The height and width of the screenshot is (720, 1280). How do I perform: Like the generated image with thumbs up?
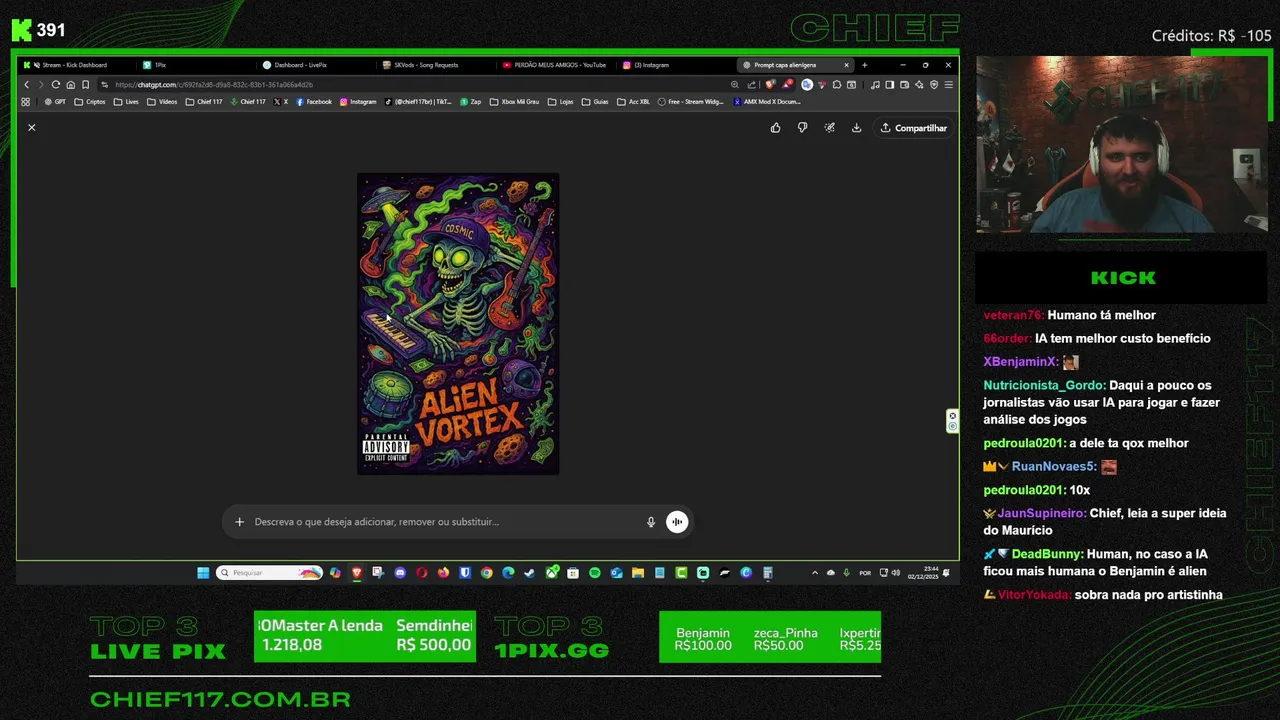pos(775,128)
